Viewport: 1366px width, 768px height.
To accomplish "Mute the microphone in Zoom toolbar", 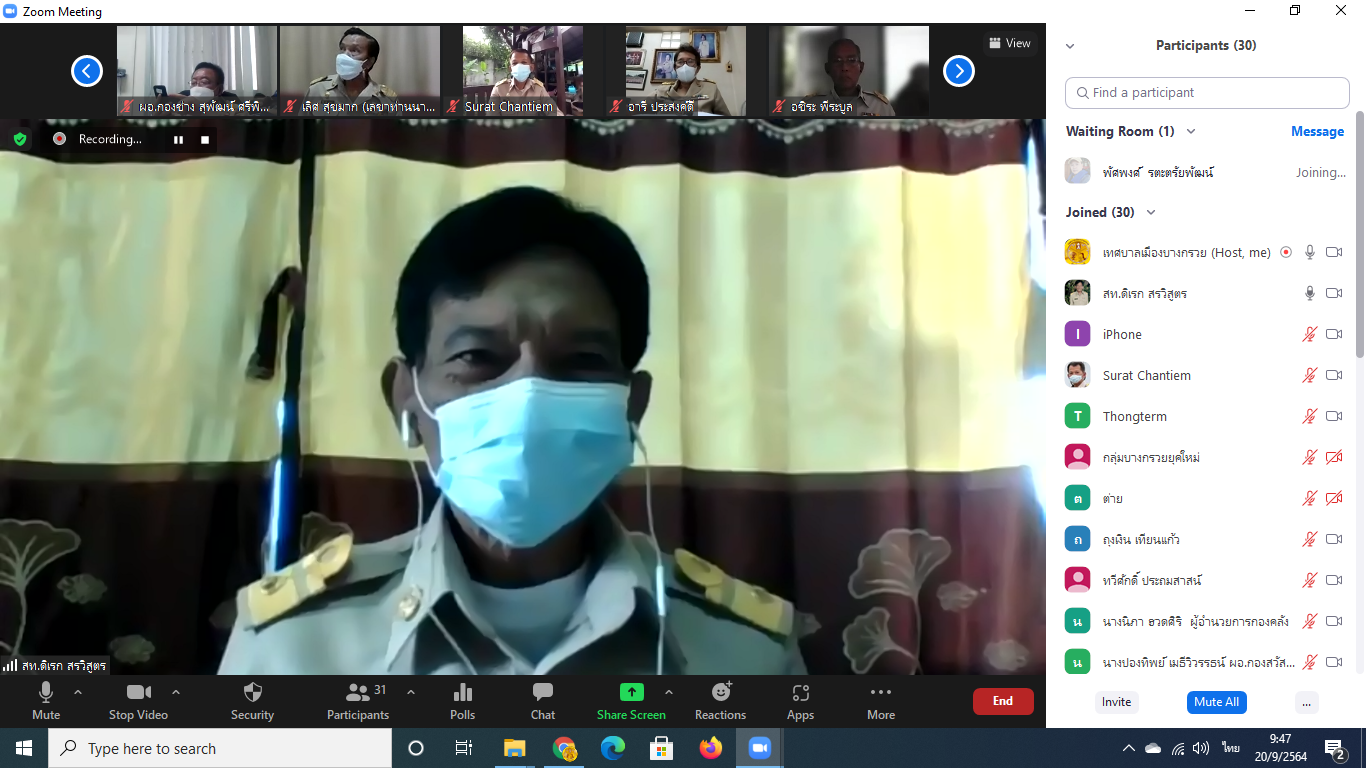I will point(46,700).
